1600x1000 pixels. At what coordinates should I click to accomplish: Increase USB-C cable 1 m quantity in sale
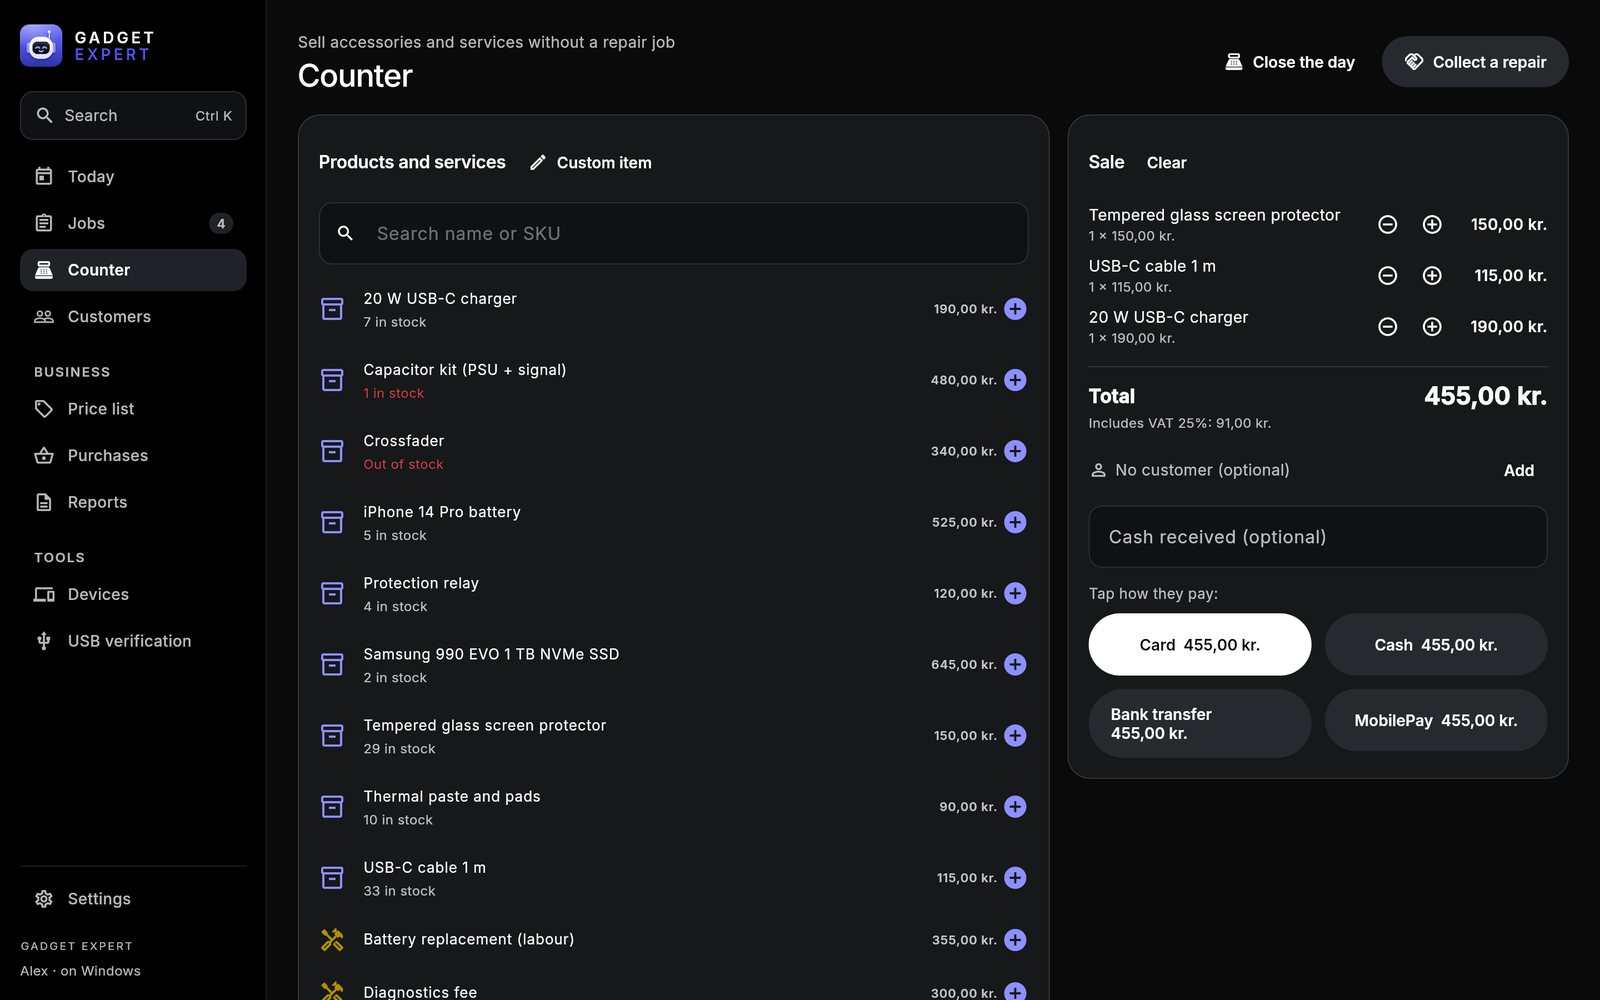pyautogui.click(x=1432, y=276)
